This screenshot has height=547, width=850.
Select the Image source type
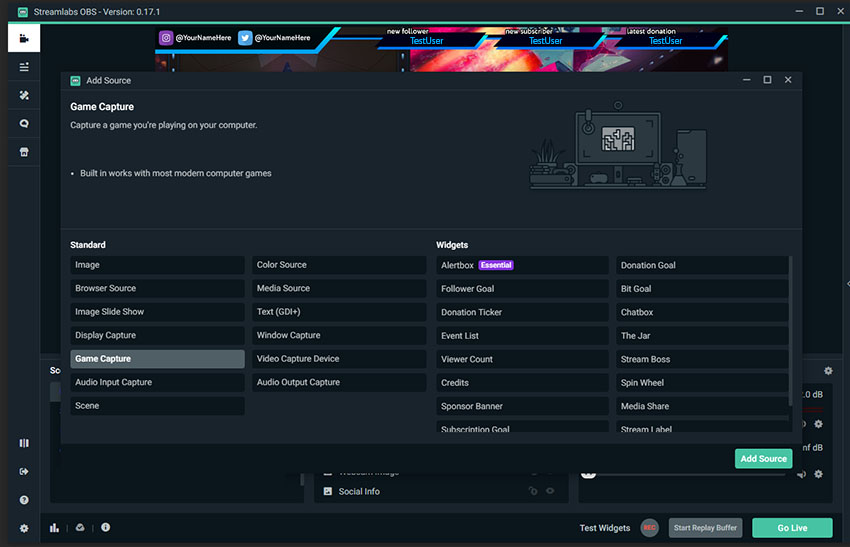tap(157, 265)
